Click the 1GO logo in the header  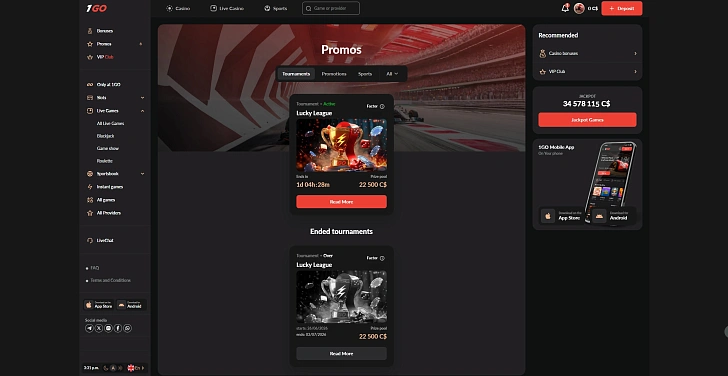point(96,8)
